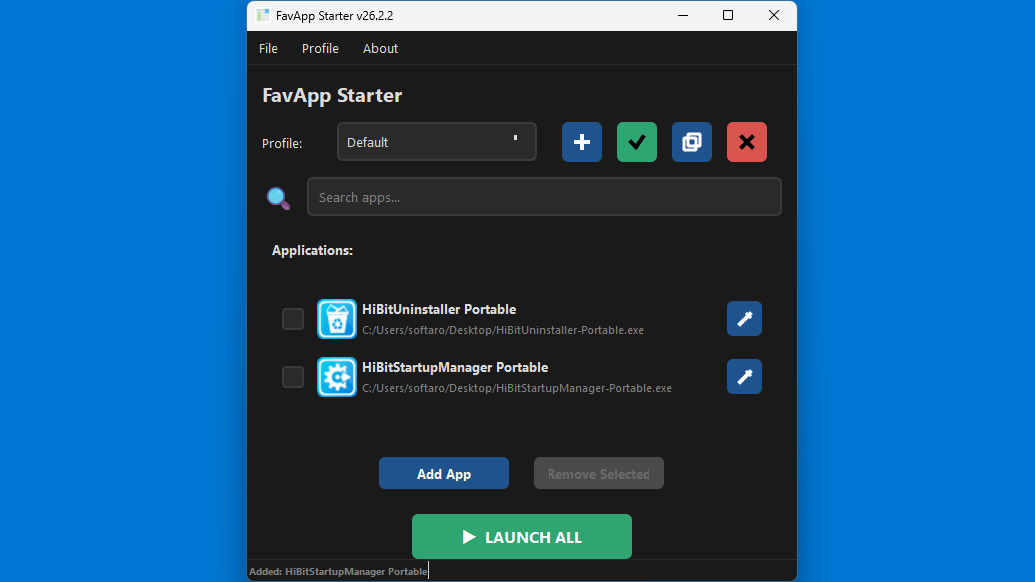
Task: Enable the HiBitStartupManager Portable checkbox
Action: (293, 377)
